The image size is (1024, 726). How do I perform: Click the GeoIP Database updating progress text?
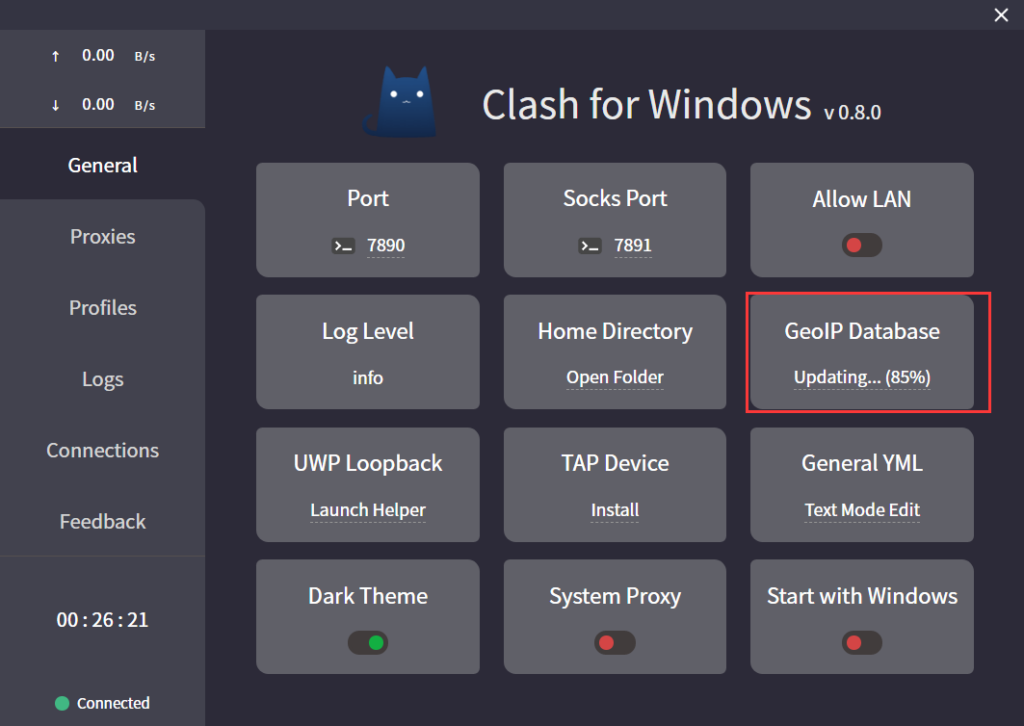point(862,377)
